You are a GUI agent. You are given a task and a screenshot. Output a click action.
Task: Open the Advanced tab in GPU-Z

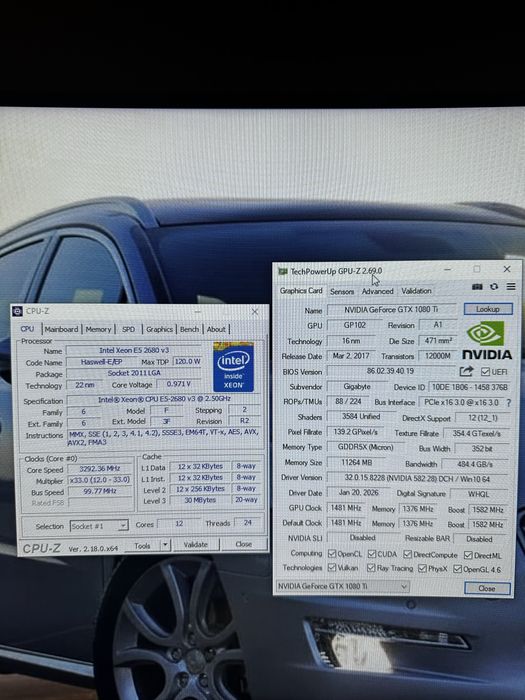tap(378, 292)
